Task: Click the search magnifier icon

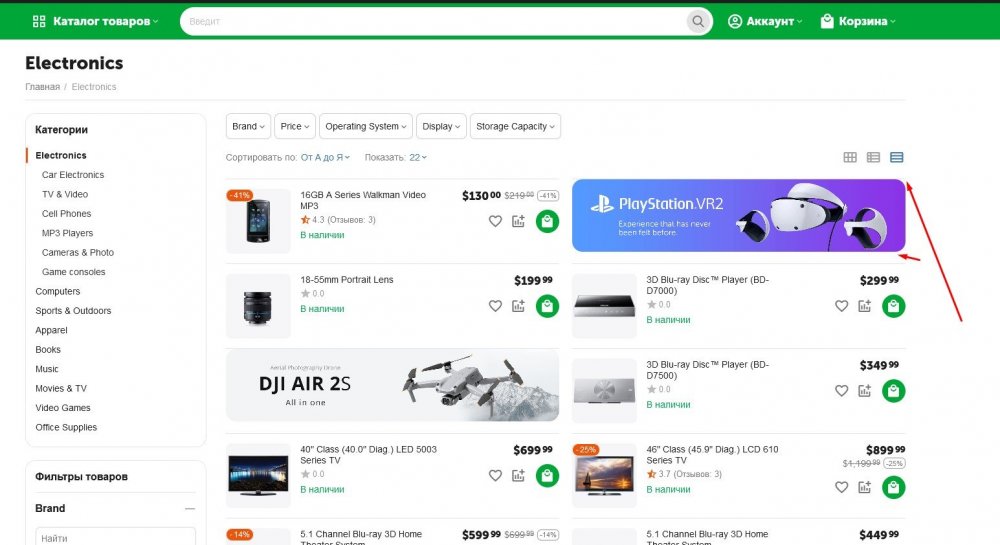Action: (x=698, y=21)
